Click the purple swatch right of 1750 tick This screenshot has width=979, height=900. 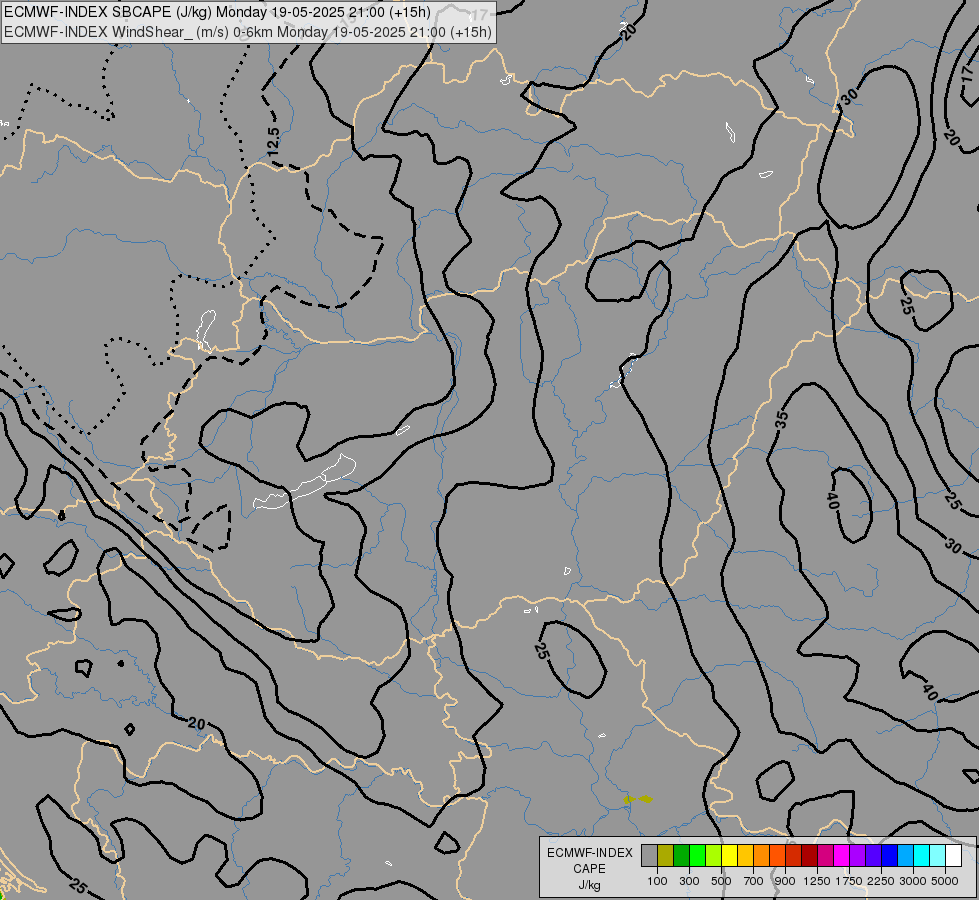(857, 856)
